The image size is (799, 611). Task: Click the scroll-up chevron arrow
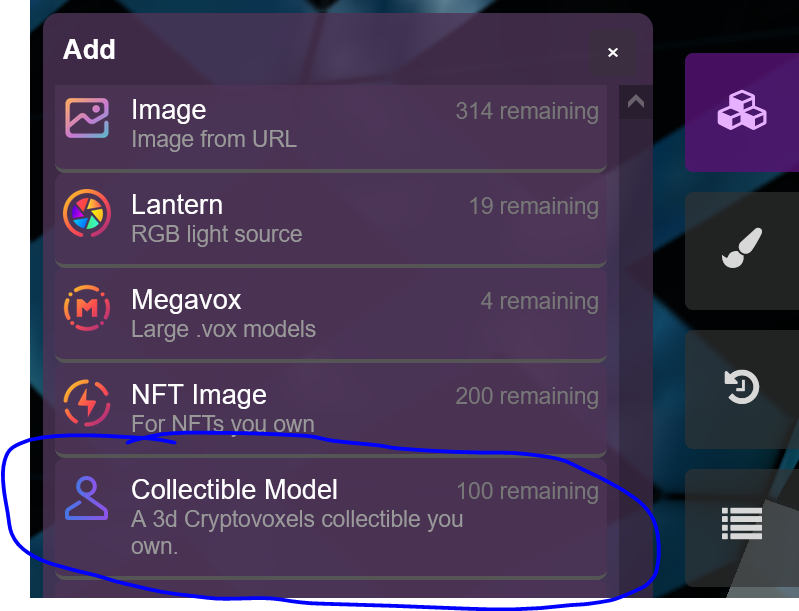pyautogui.click(x=635, y=102)
